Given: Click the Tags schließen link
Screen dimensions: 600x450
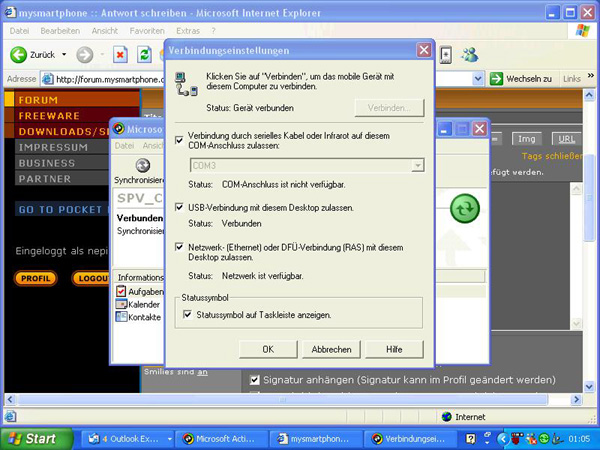Looking at the screenshot, I should [552, 156].
